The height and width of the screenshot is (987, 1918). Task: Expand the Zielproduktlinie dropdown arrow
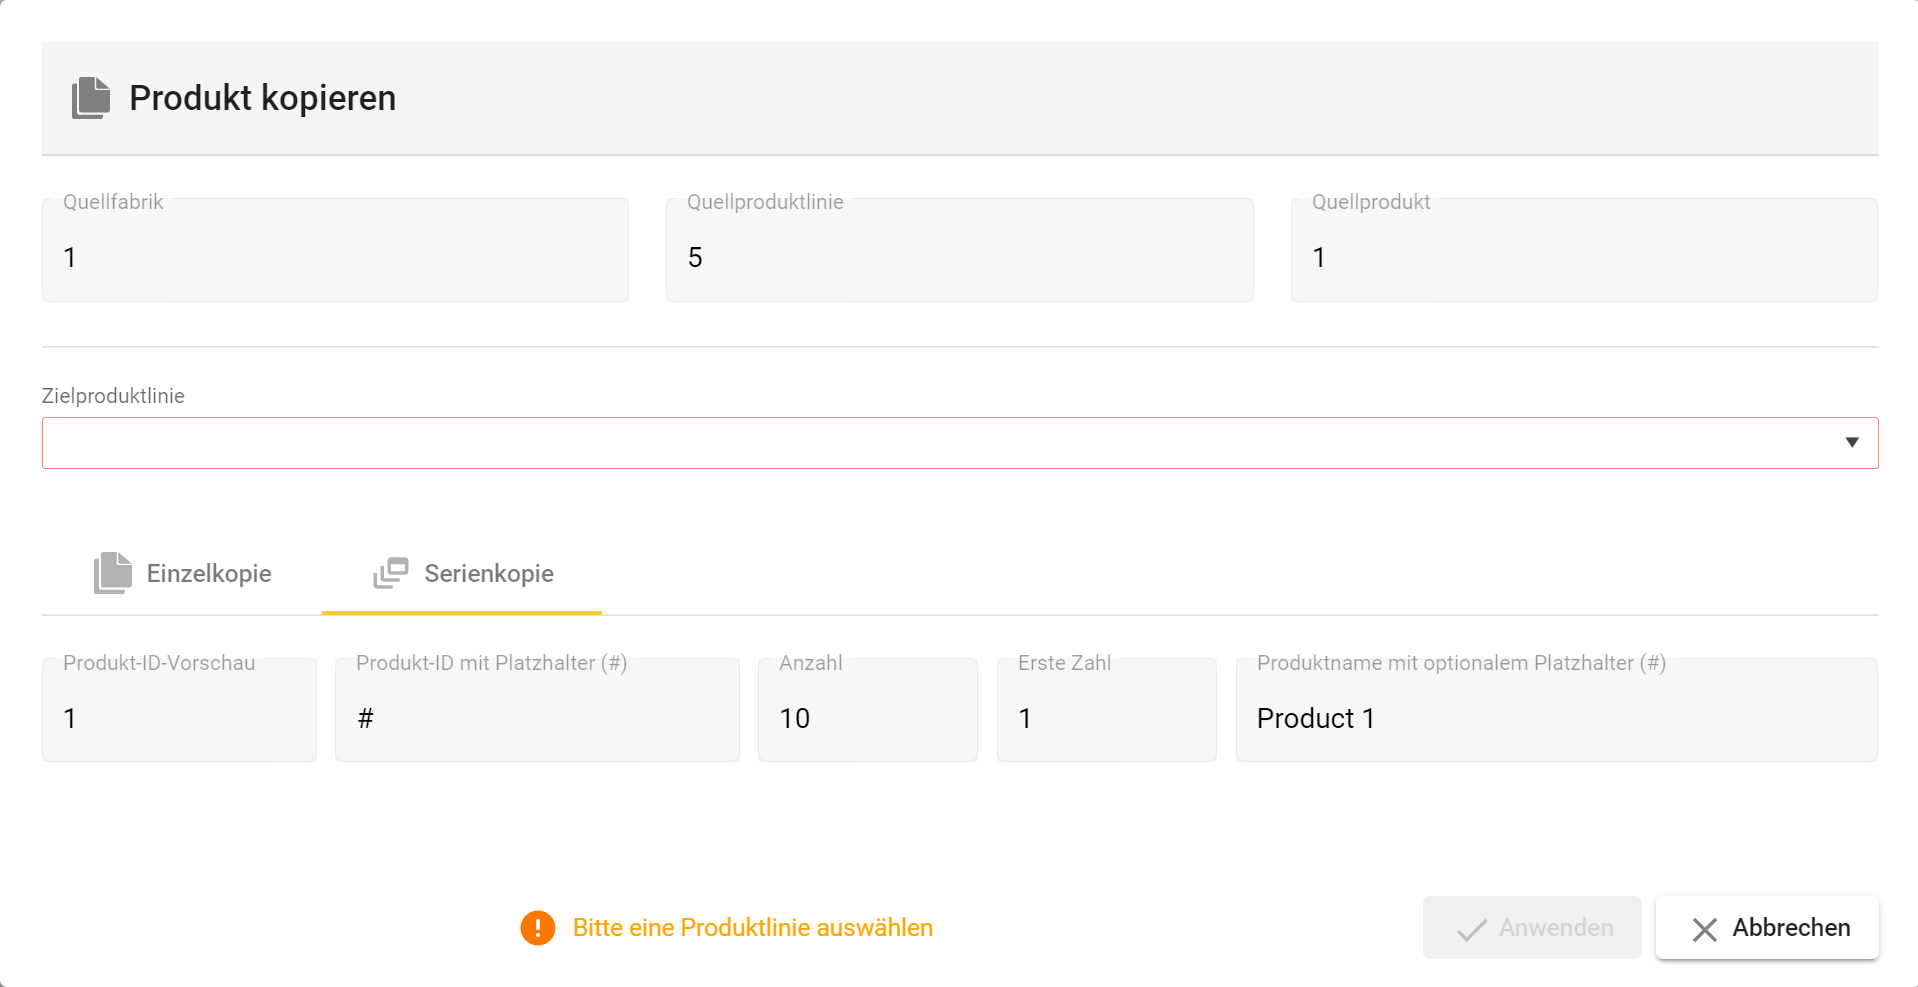(1852, 443)
